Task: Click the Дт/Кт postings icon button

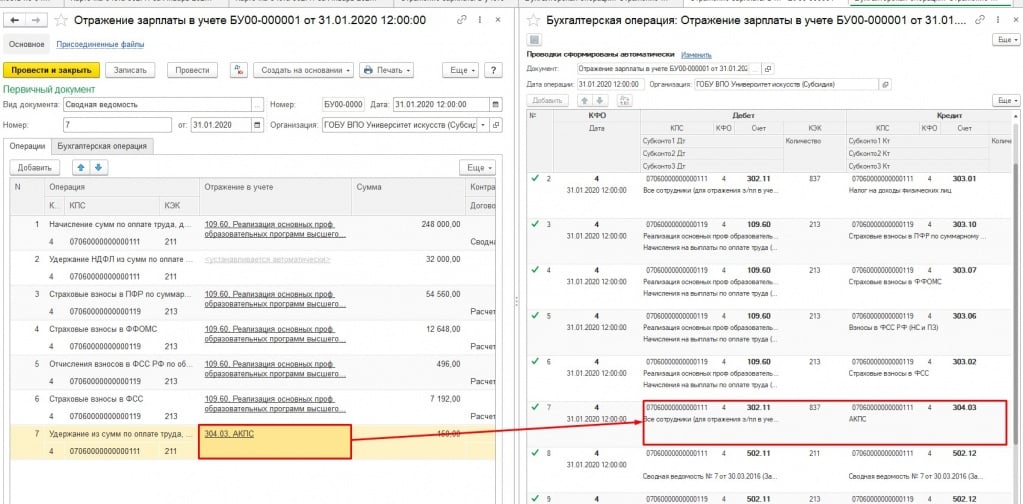Action: (x=238, y=70)
